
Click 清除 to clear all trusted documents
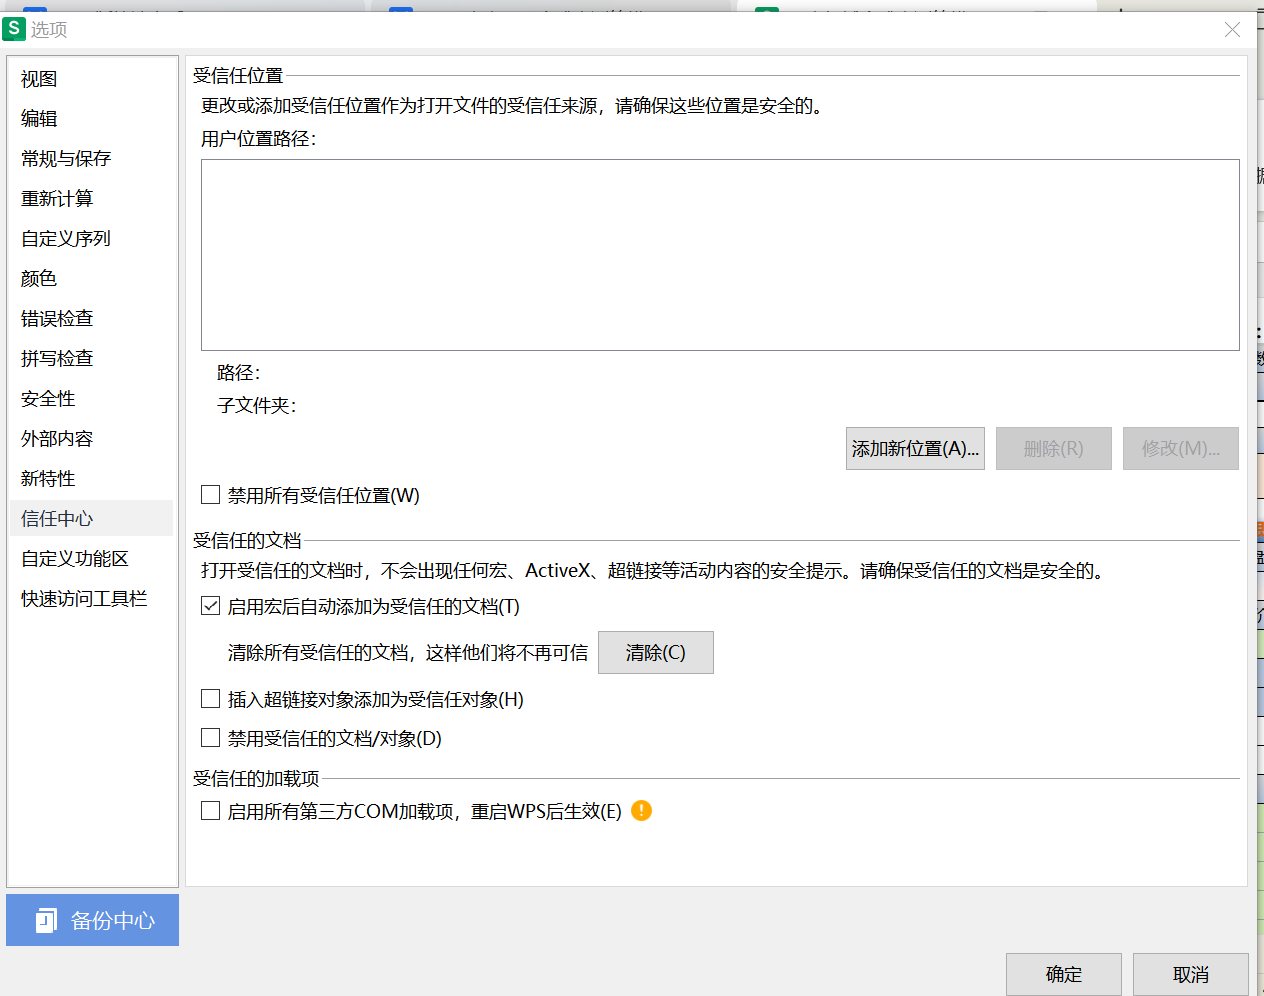655,652
